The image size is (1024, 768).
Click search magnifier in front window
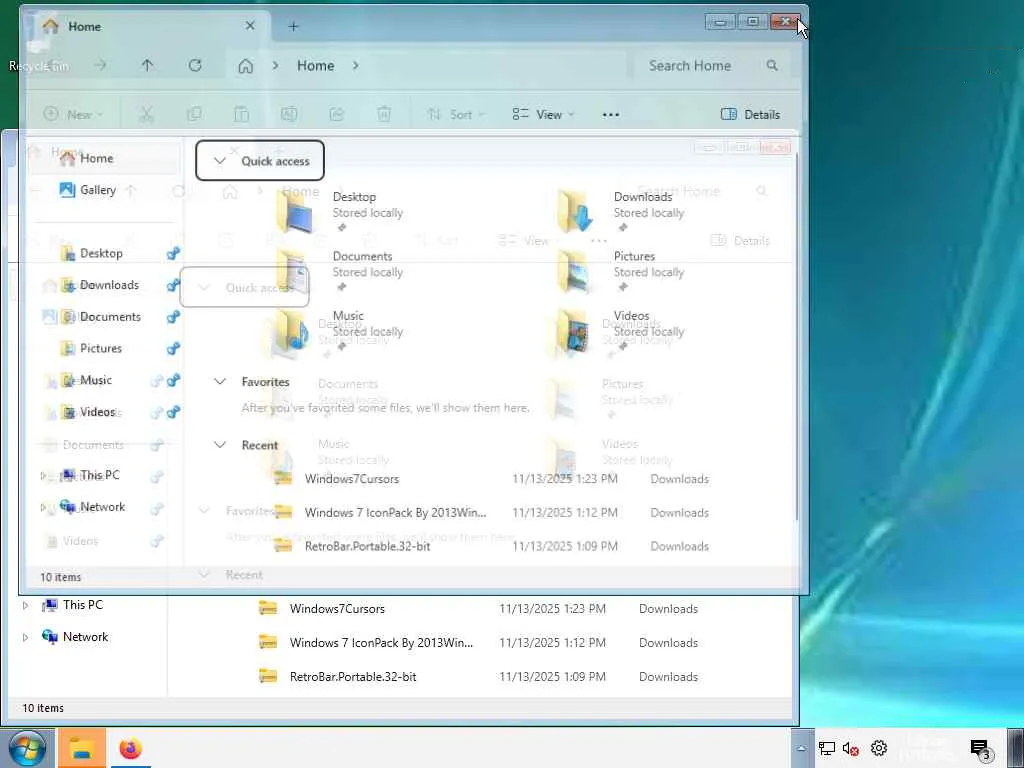pyautogui.click(x=772, y=65)
